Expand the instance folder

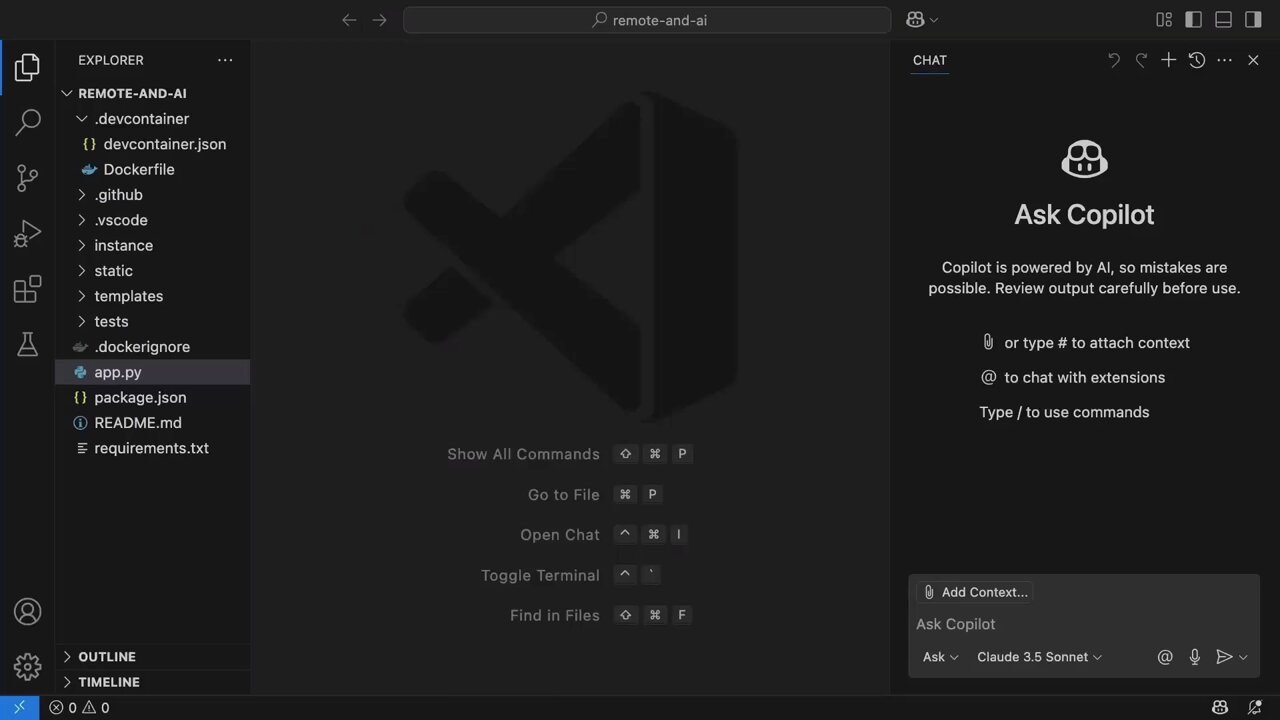[x=82, y=246]
